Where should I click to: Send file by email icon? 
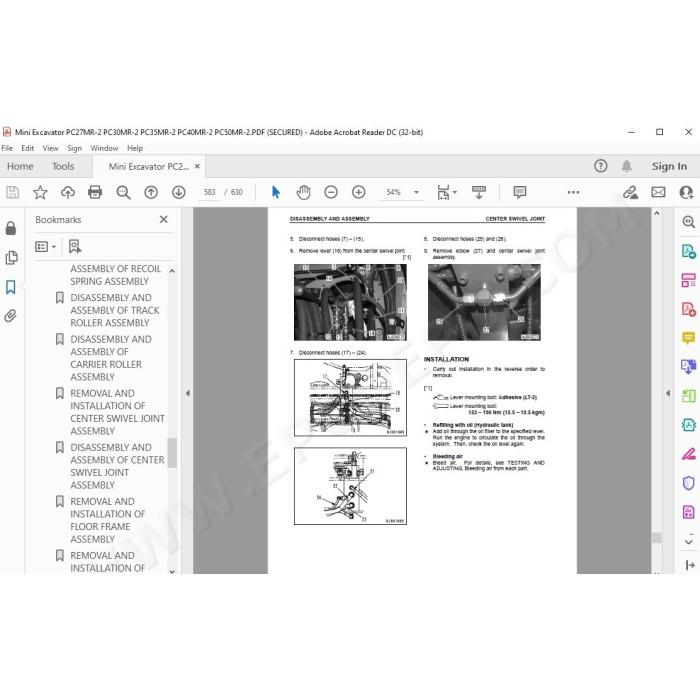[x=658, y=192]
